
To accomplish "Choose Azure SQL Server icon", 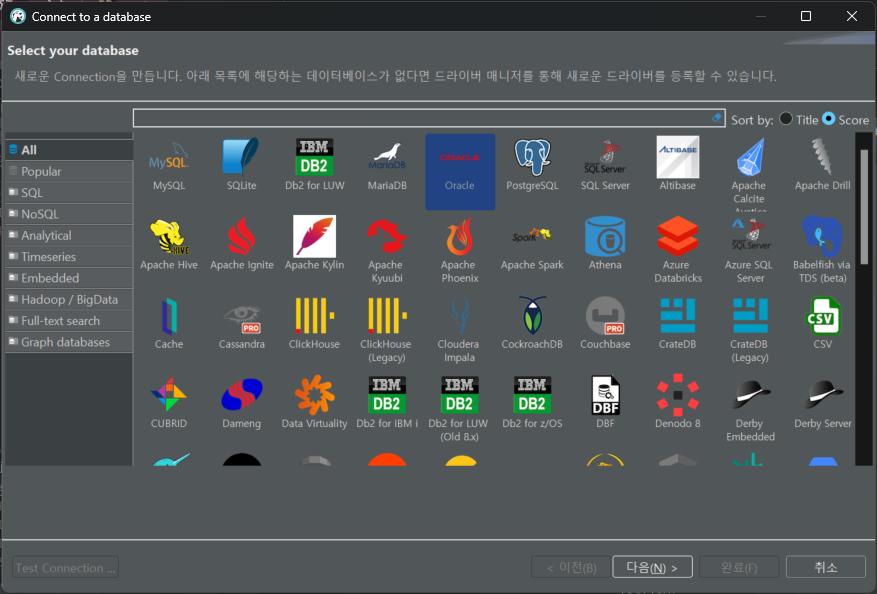I will [x=751, y=250].
